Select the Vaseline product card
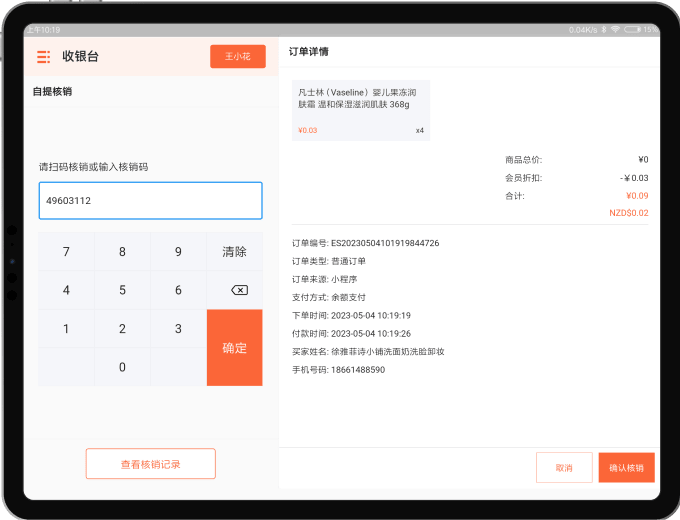680x520 pixels. click(361, 110)
